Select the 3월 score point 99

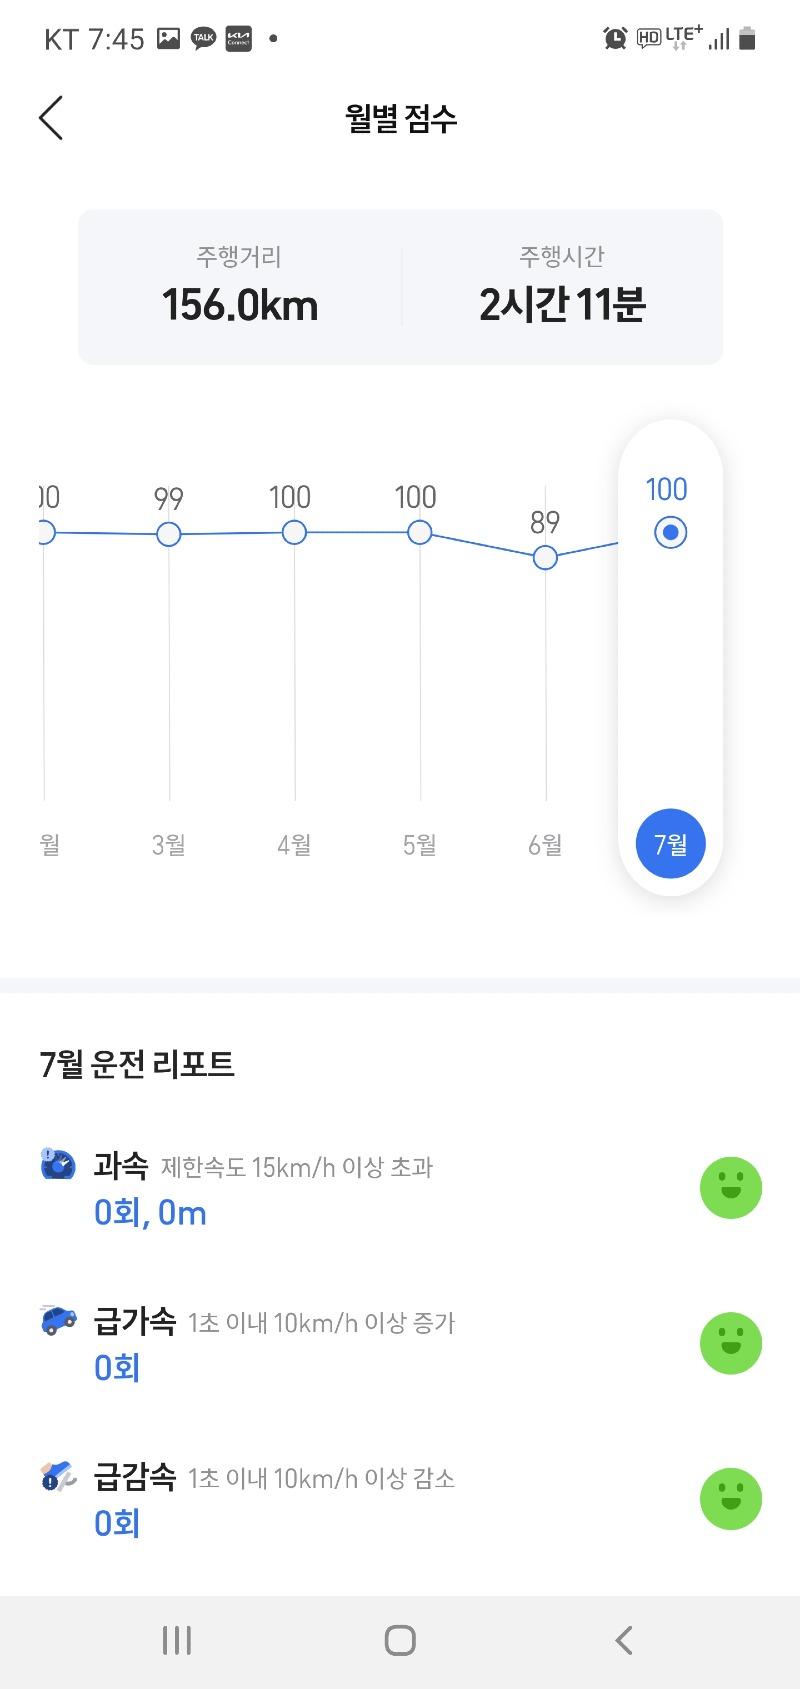169,534
